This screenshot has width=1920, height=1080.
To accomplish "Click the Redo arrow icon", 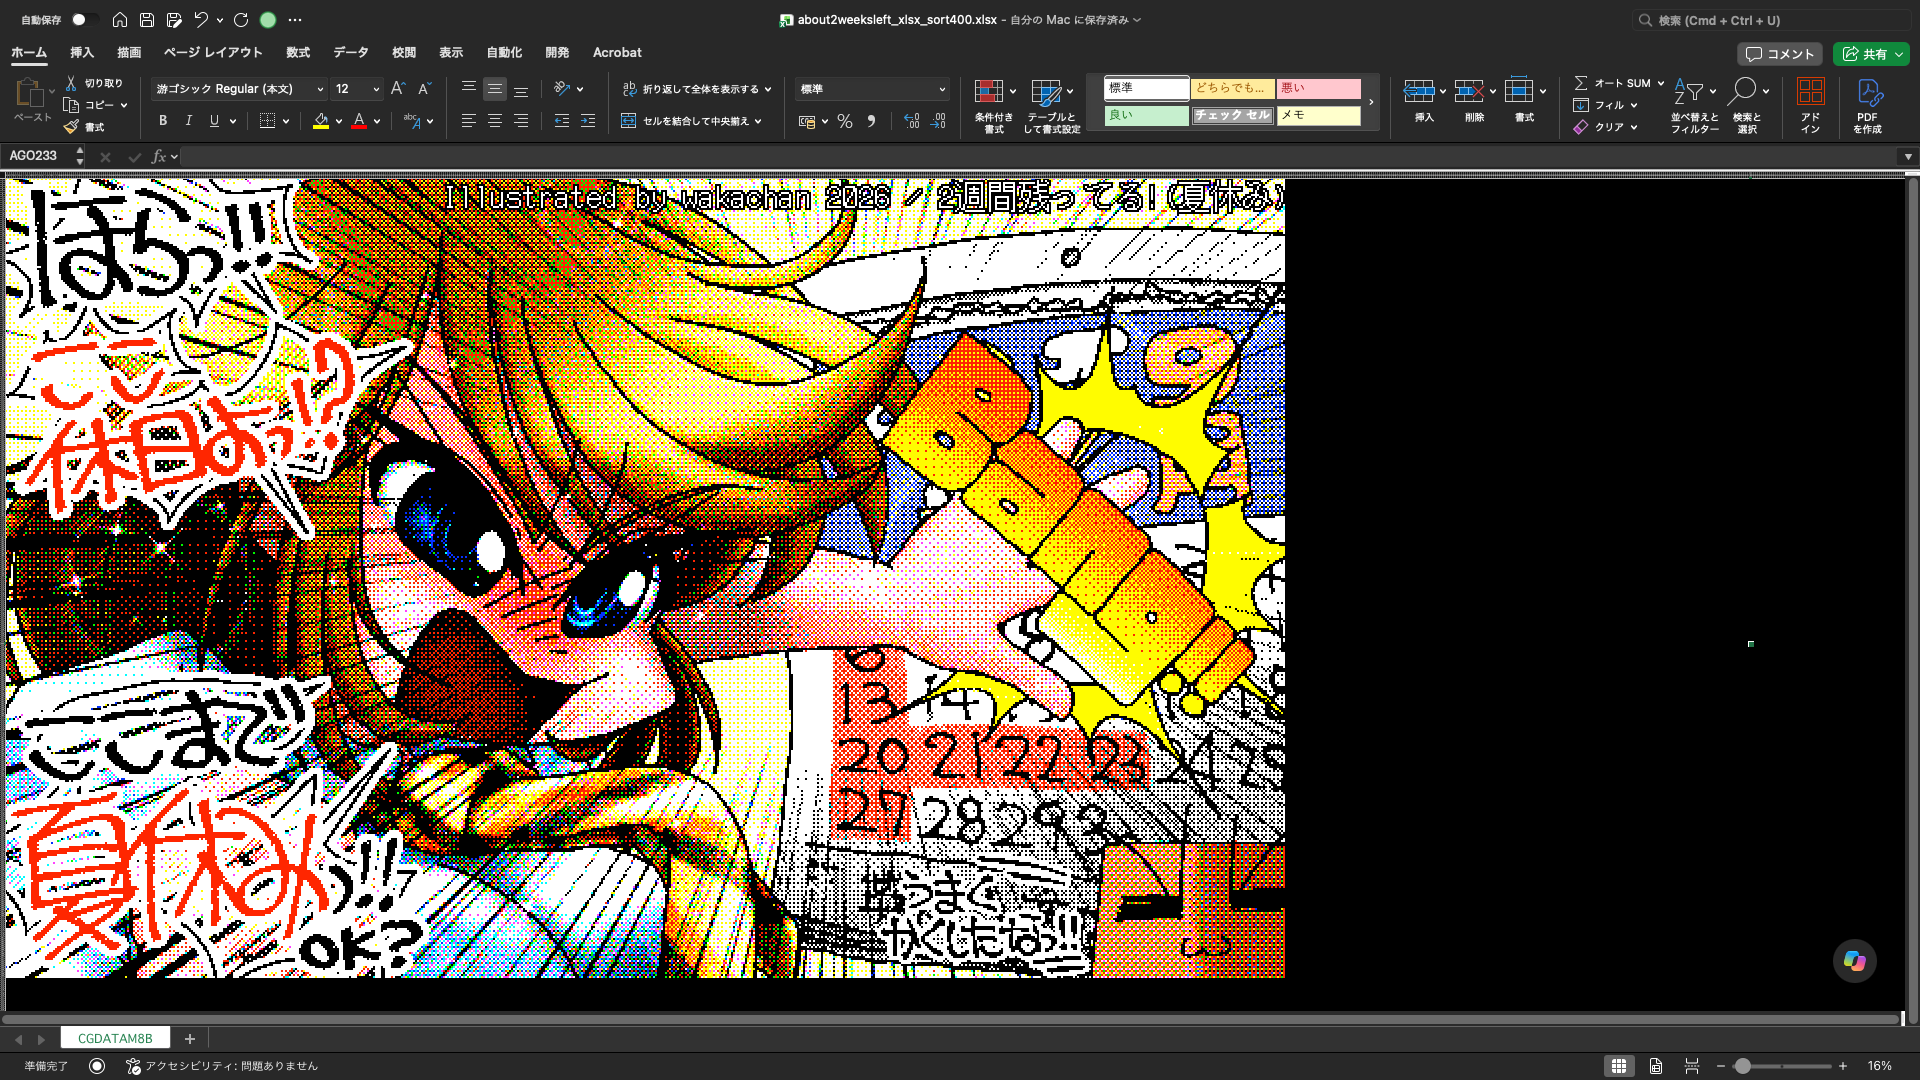I will tap(241, 20).
